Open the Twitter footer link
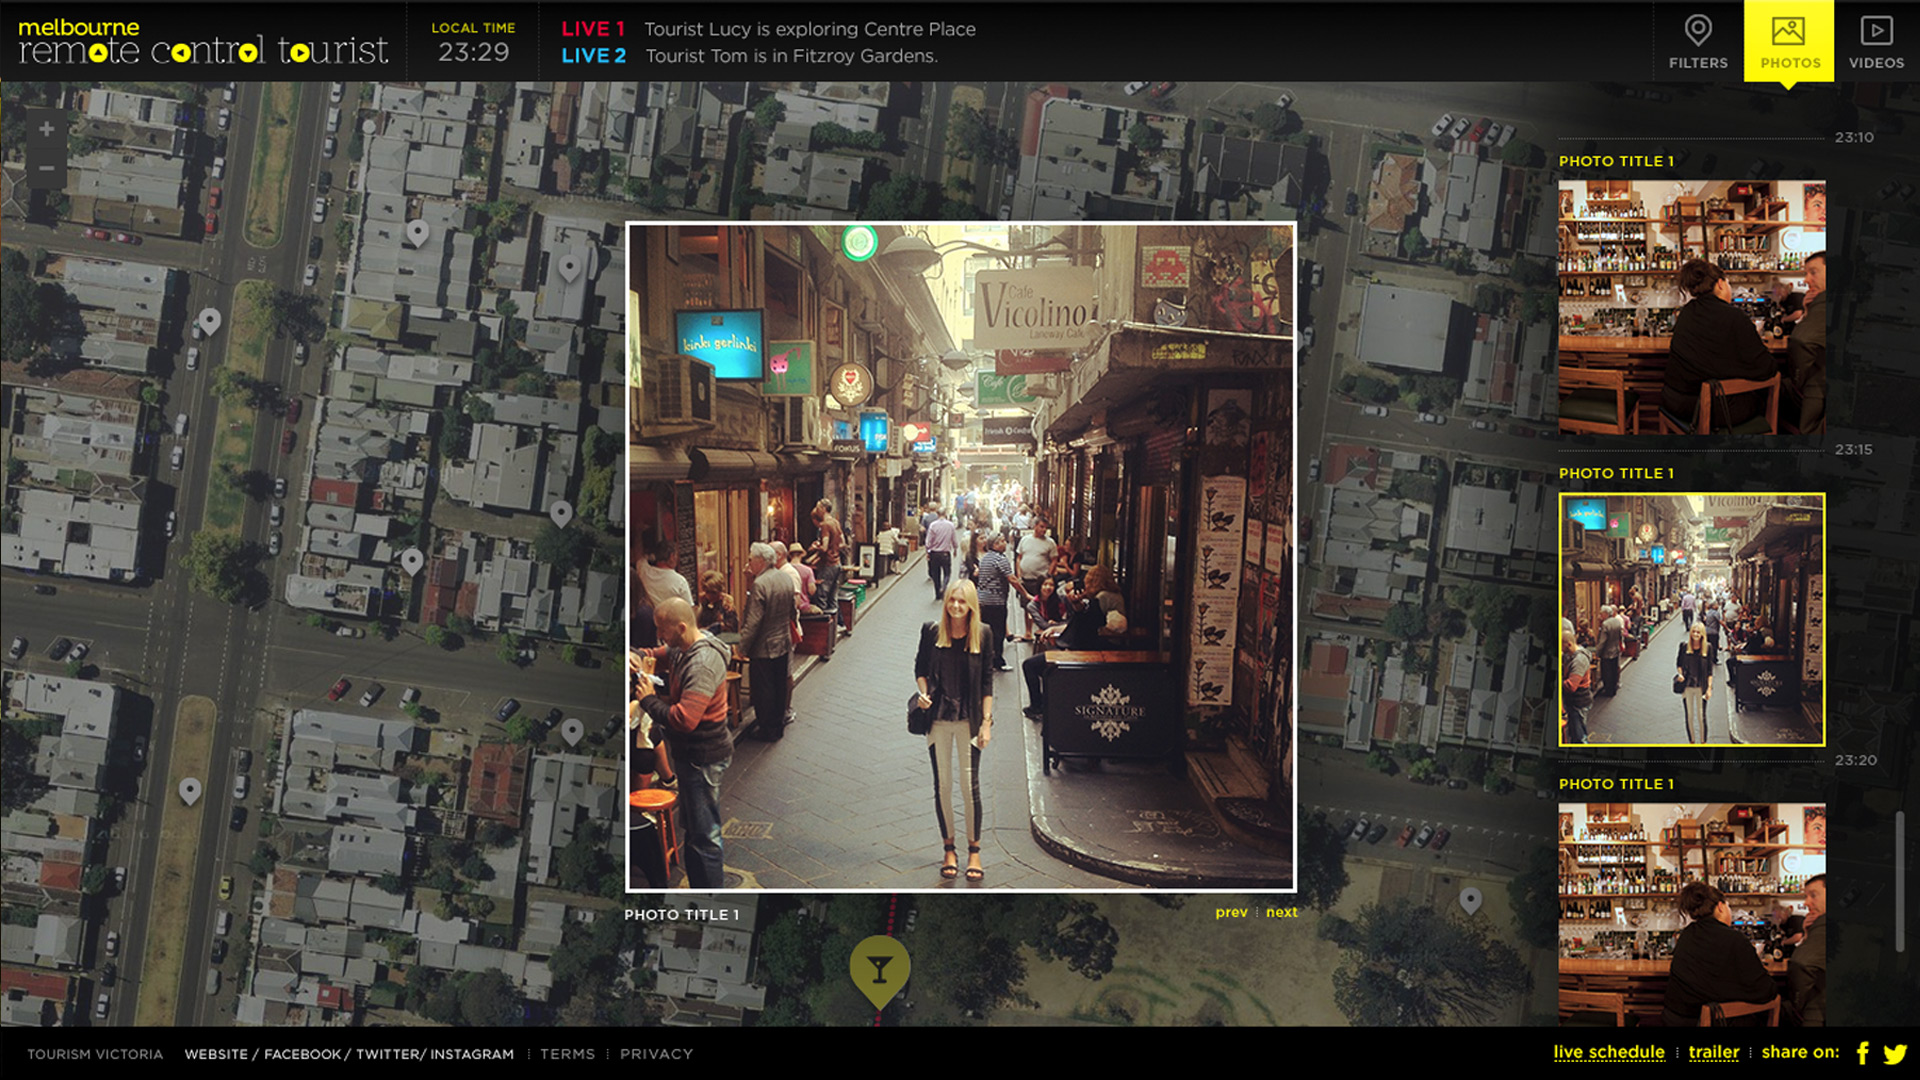The width and height of the screenshot is (1920, 1080). point(388,1054)
